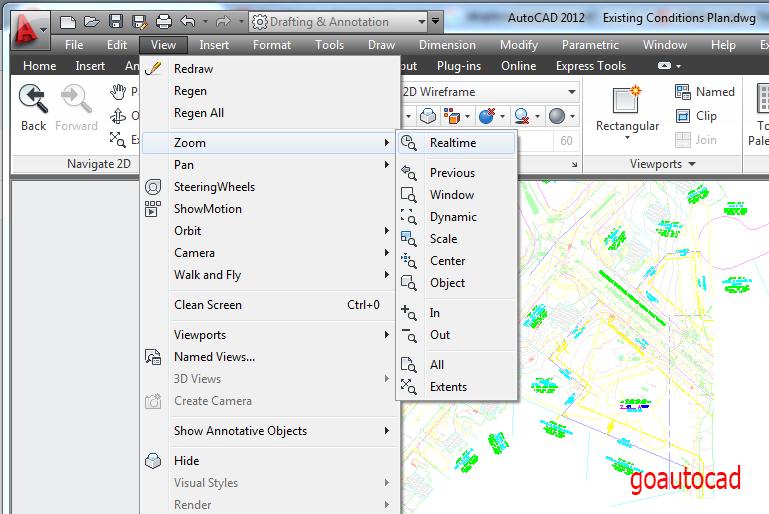Choose Zoom Extents from submenu
This screenshot has width=769, height=514.
tap(457, 387)
